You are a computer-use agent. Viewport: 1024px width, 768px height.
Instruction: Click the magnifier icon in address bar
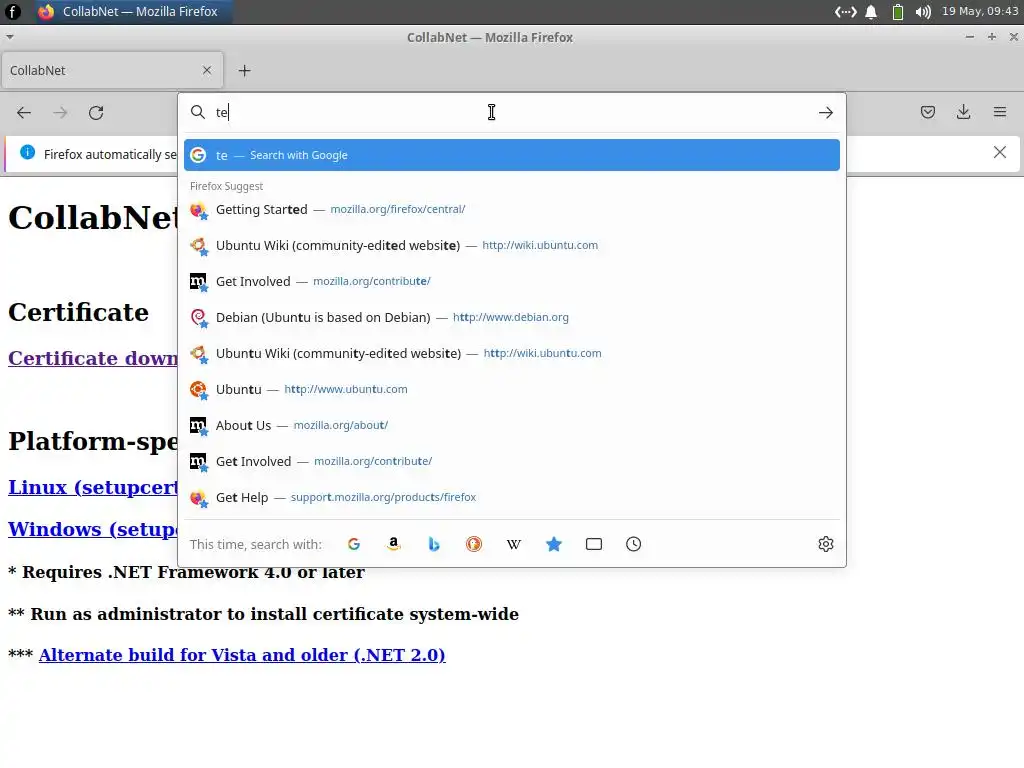[198, 112]
